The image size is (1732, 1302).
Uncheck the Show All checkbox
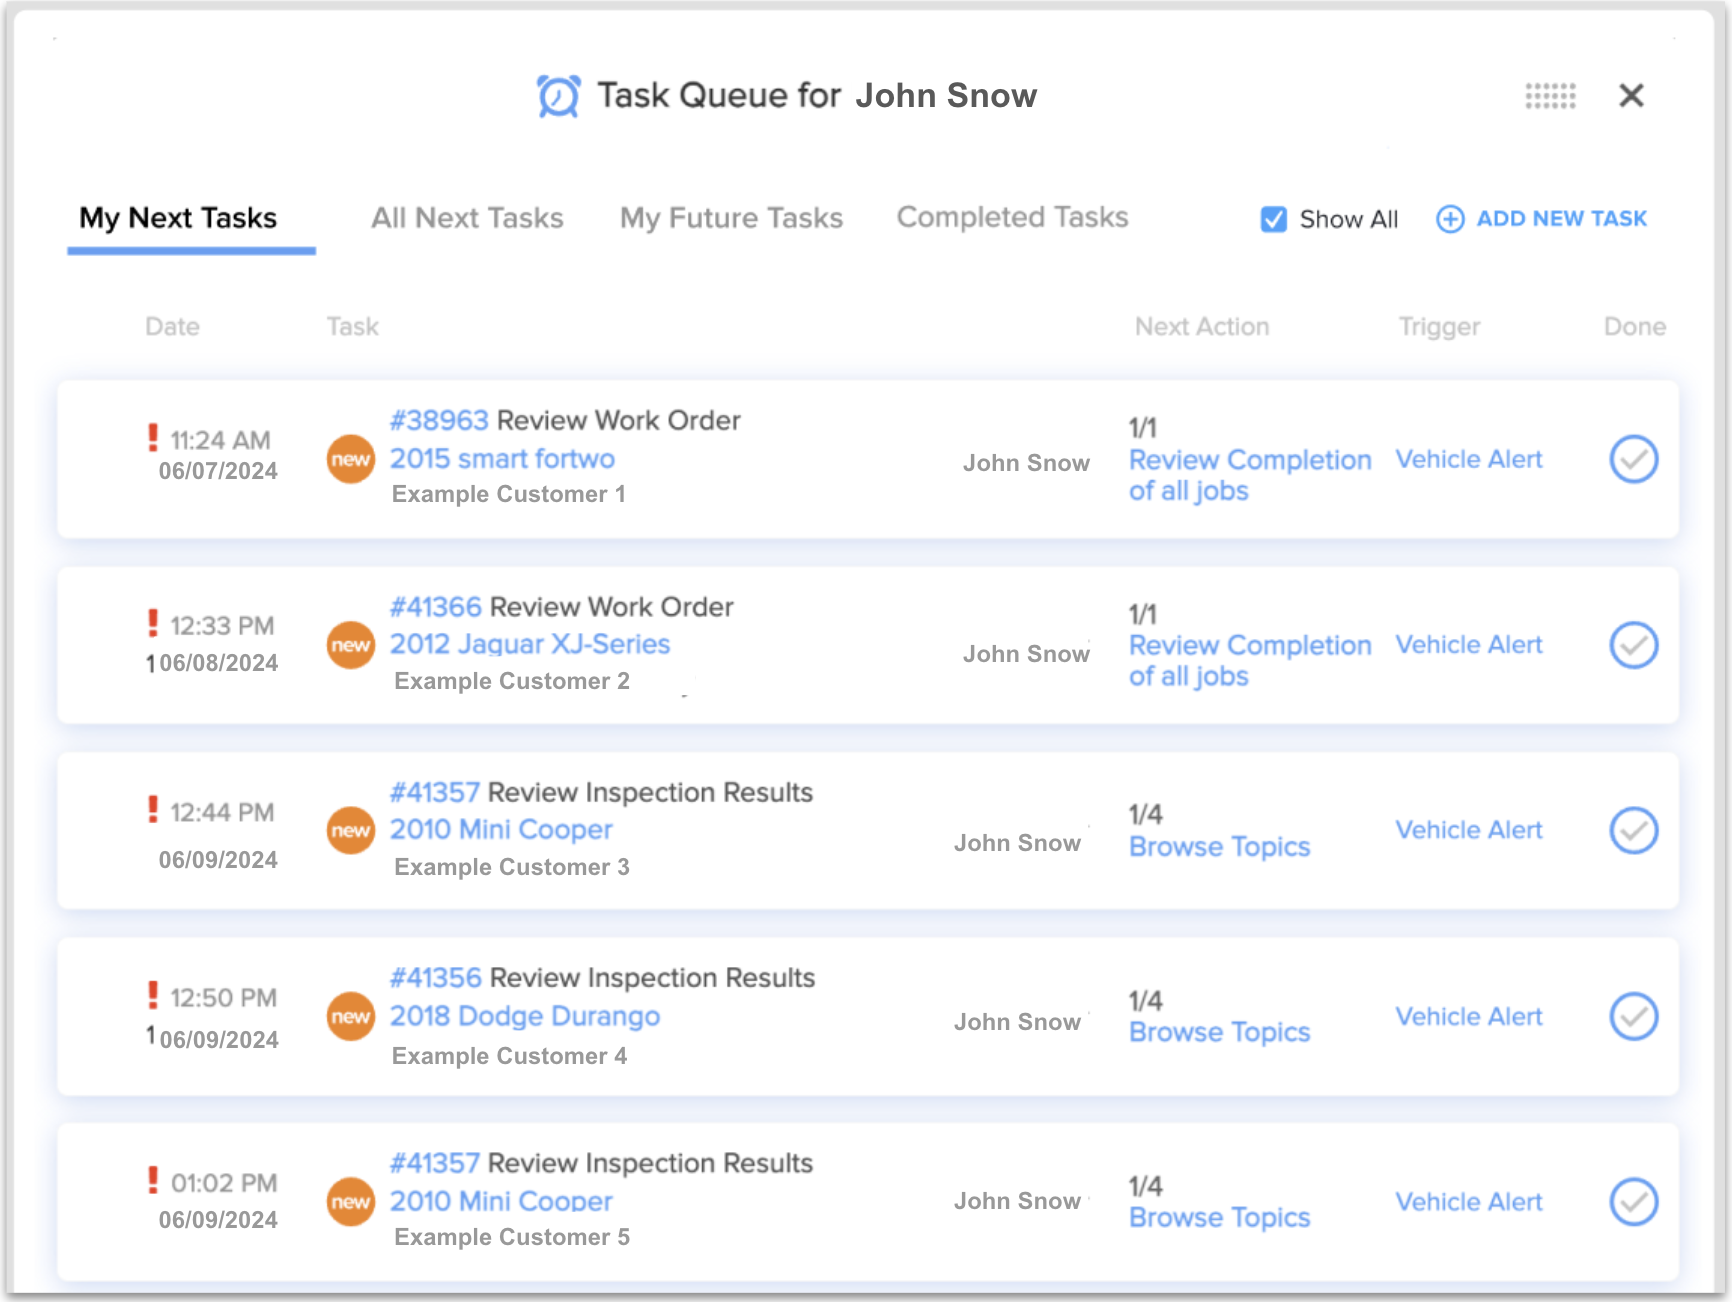tap(1274, 219)
